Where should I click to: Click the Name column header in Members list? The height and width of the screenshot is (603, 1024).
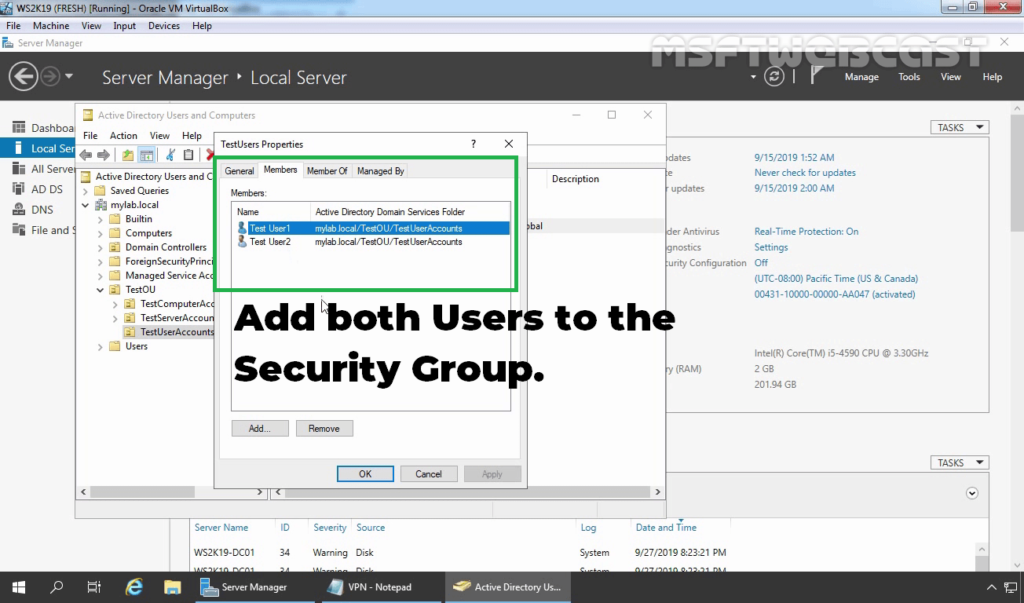[271, 212]
